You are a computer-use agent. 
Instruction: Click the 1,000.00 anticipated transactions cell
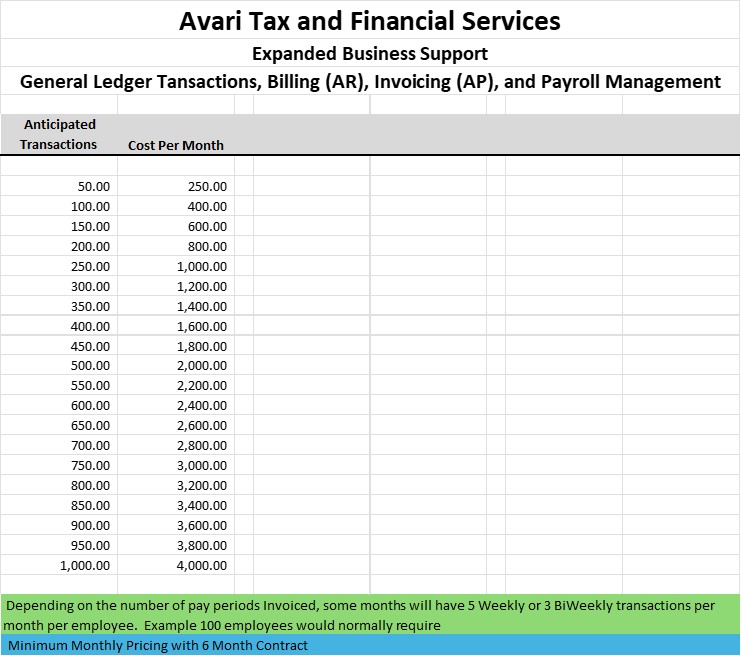[86, 566]
